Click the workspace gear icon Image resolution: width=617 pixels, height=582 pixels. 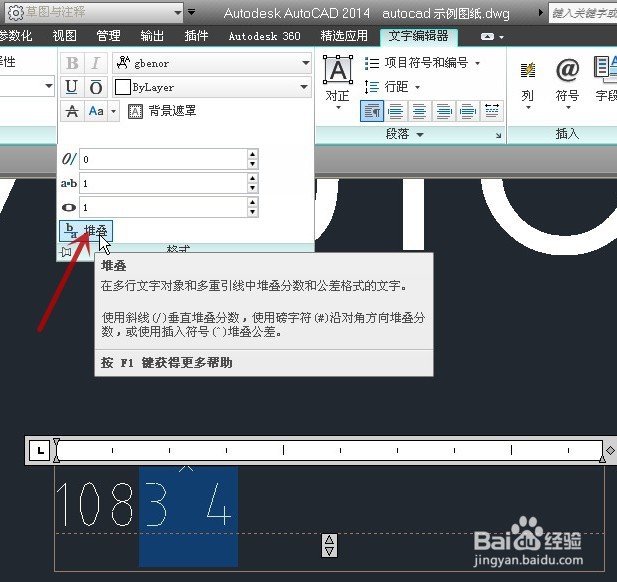click(x=16, y=13)
